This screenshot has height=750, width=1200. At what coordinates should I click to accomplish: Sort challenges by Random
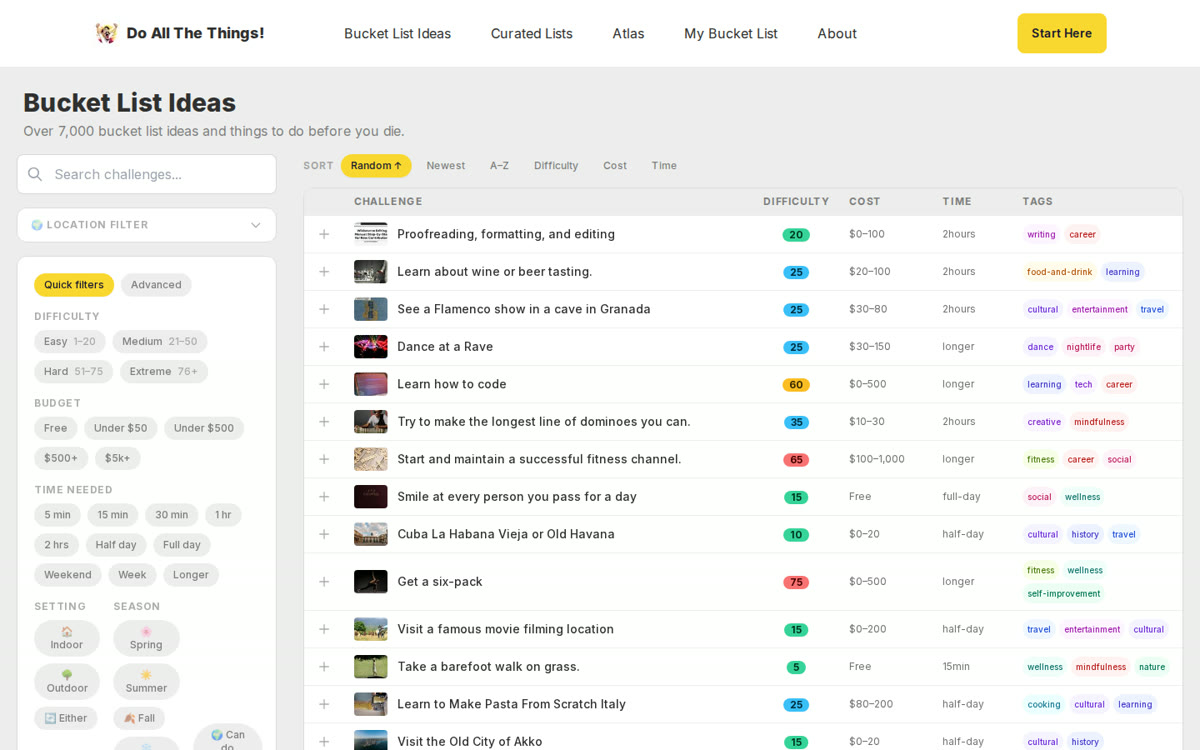click(x=376, y=166)
